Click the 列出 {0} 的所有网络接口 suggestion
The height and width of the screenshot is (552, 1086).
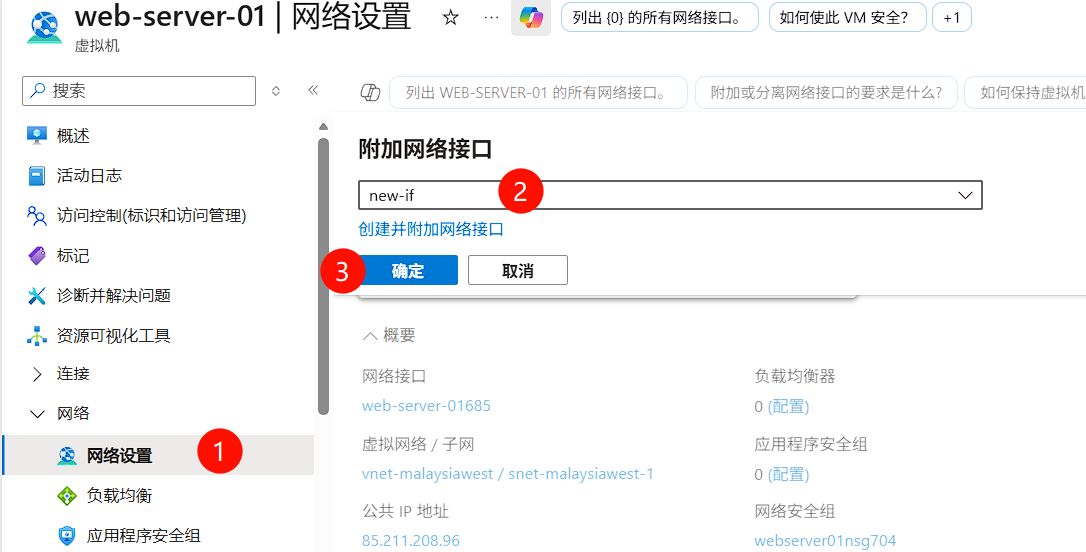659,18
